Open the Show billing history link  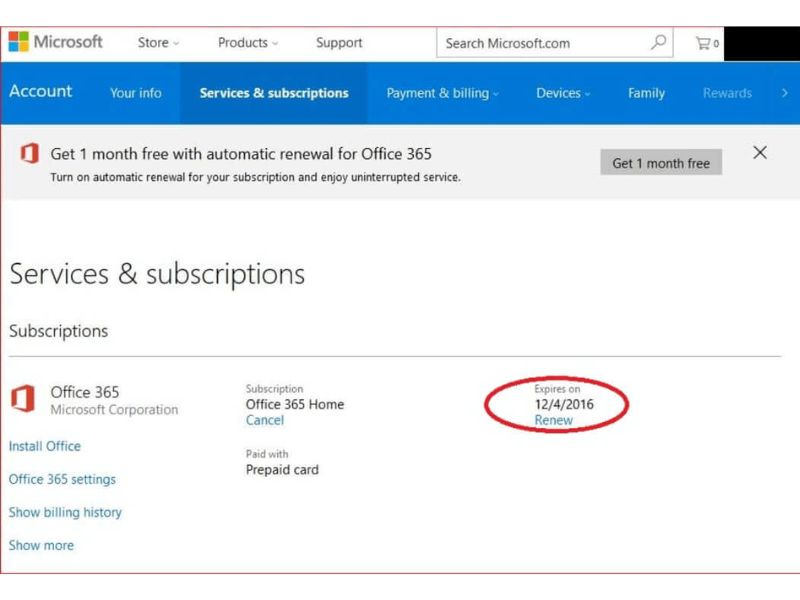click(65, 512)
